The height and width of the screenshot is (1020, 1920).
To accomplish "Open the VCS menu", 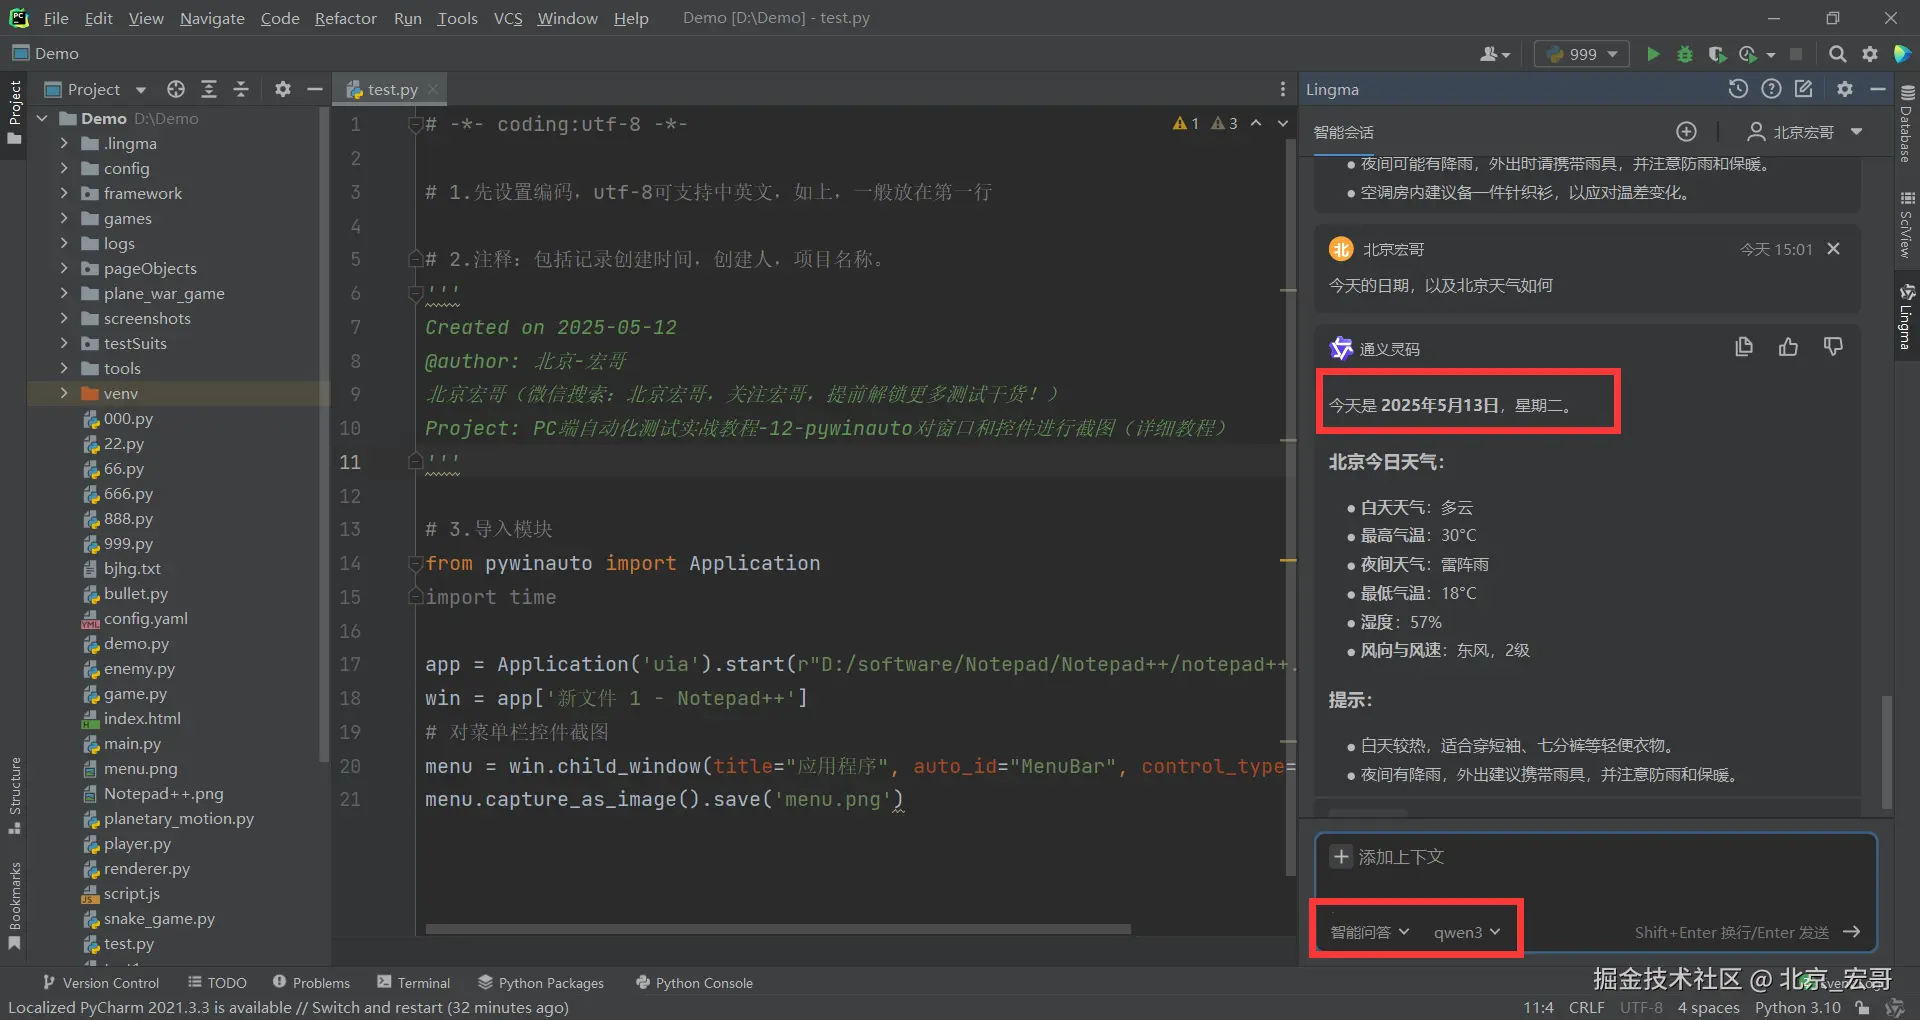I will (x=508, y=18).
